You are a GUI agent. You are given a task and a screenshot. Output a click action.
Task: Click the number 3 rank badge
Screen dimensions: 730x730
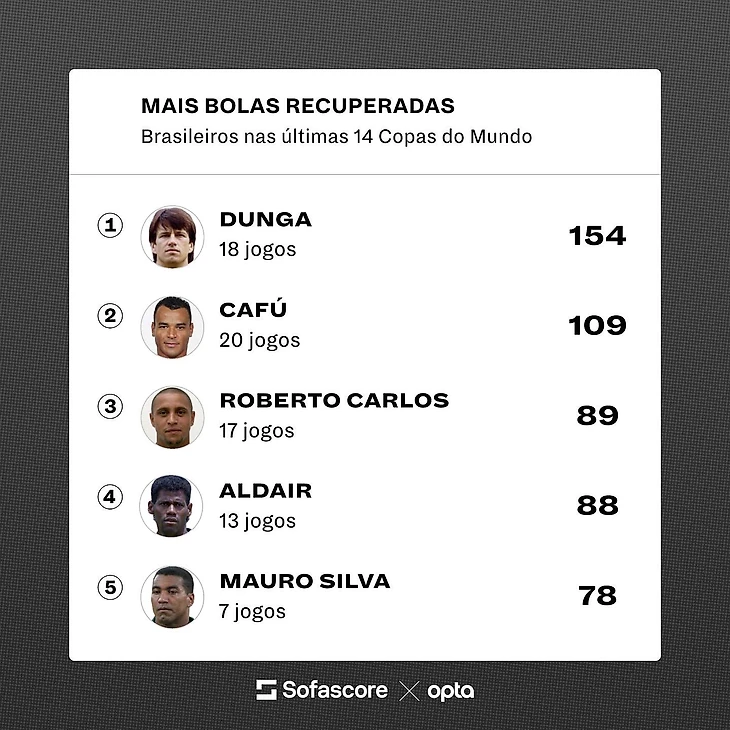pyautogui.click(x=110, y=407)
